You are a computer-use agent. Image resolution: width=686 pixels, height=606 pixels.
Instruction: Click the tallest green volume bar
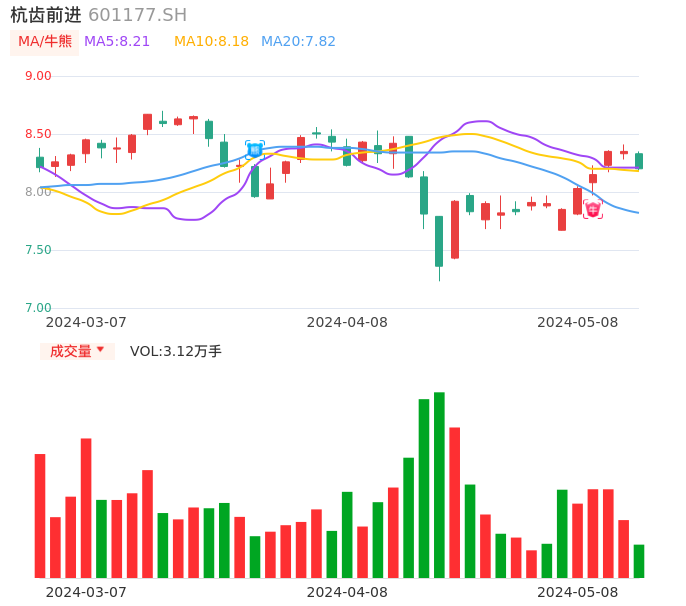(439, 484)
